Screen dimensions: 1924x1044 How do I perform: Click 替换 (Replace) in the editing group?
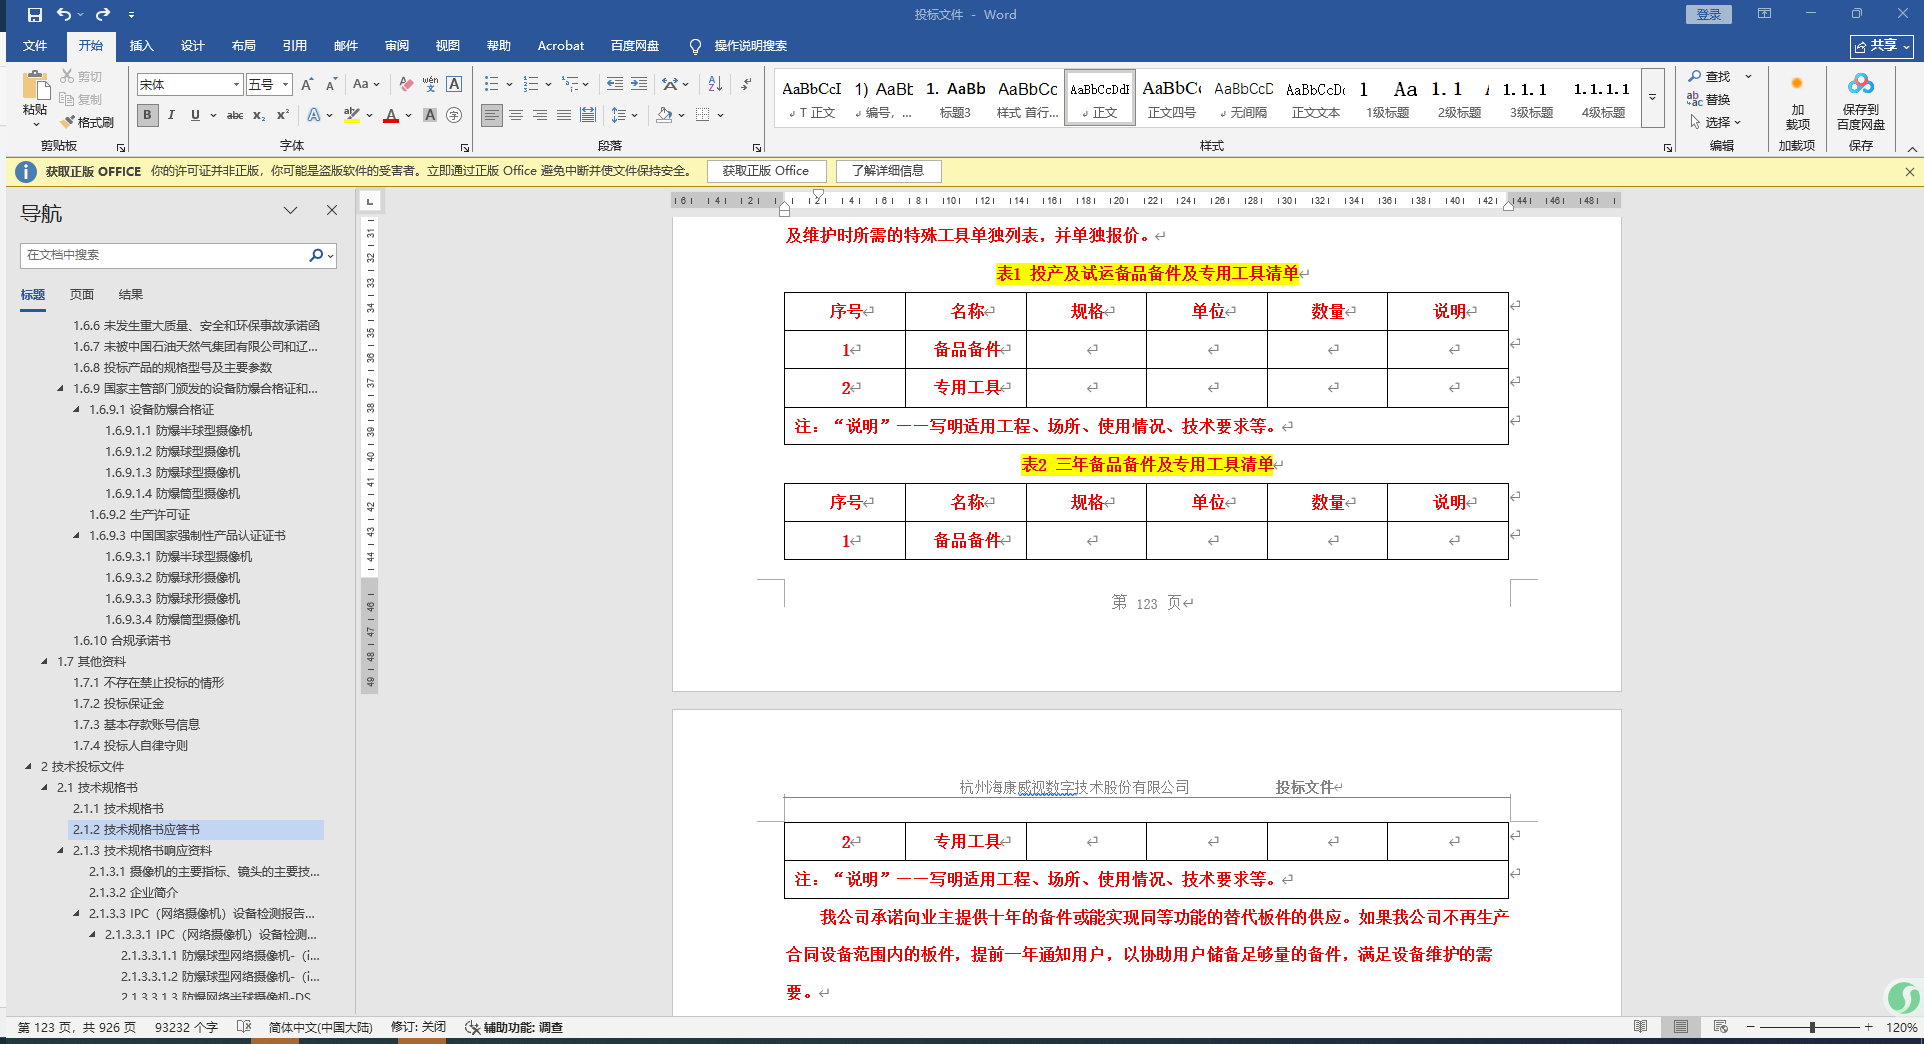pos(1709,99)
